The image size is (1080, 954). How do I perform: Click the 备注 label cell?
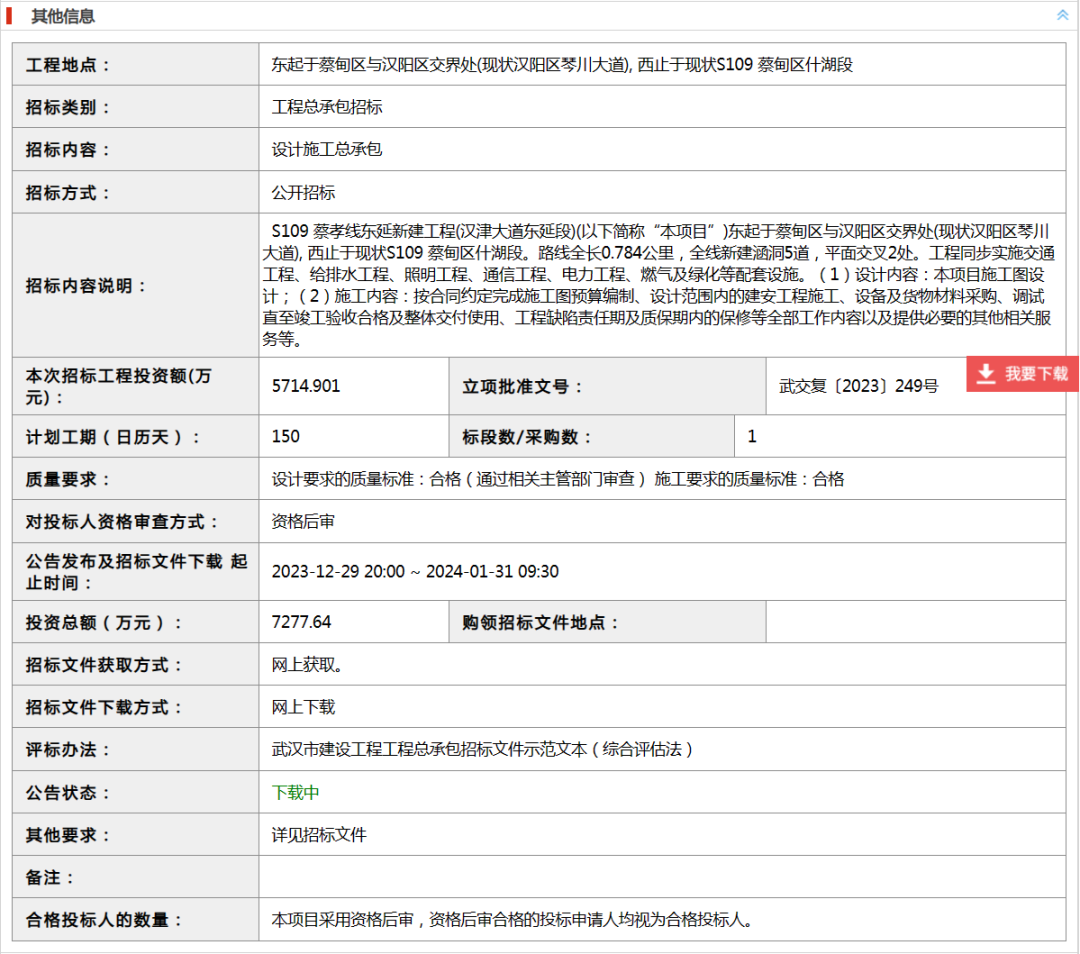(x=136, y=877)
